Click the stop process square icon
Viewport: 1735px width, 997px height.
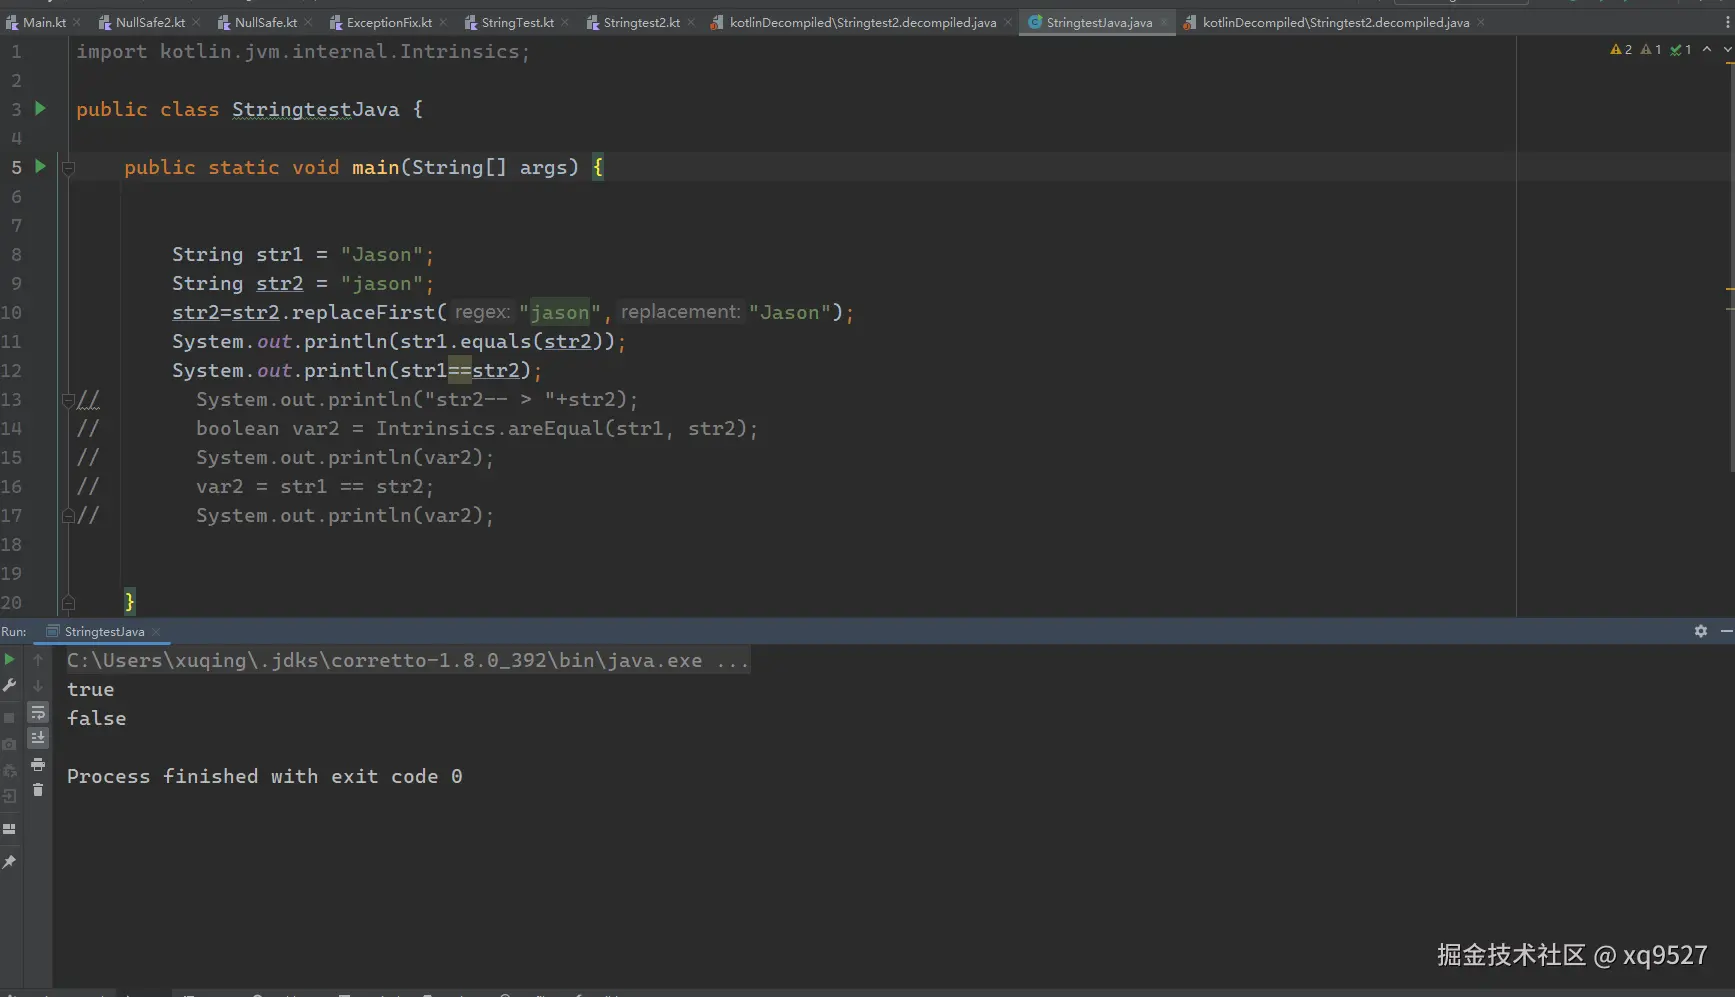click(9, 717)
